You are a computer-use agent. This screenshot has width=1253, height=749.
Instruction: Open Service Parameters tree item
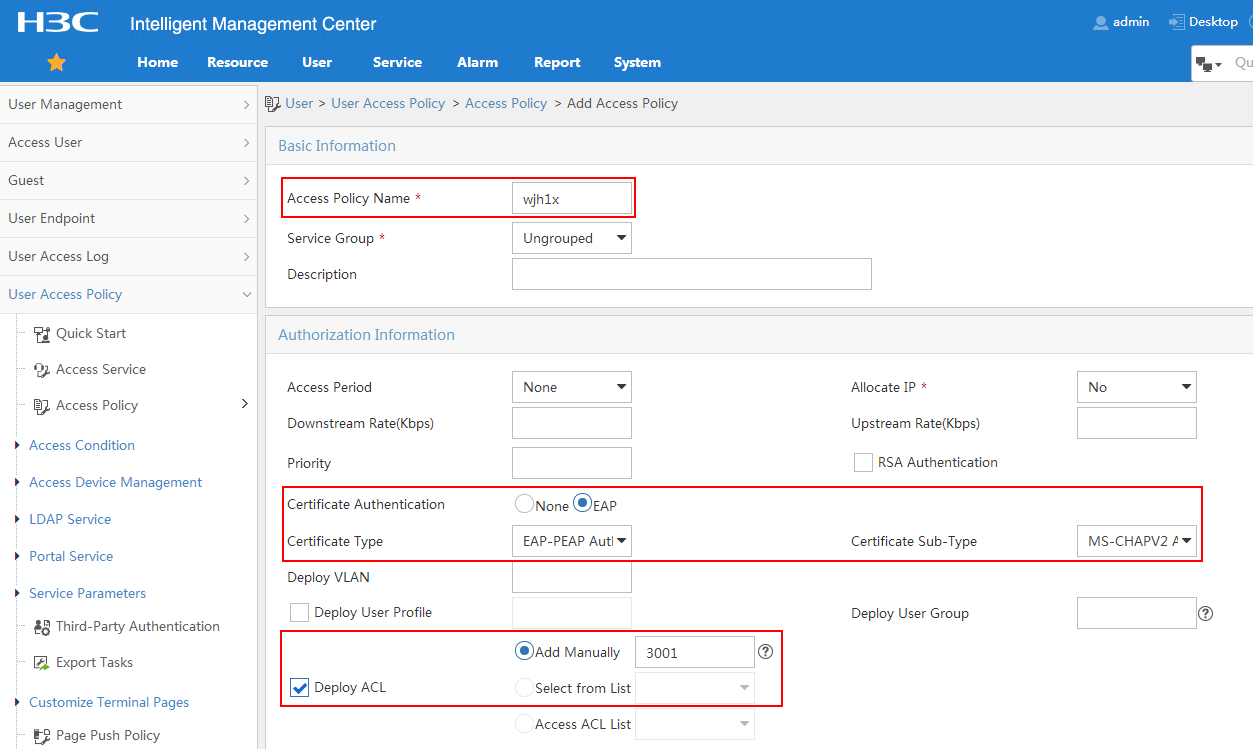(x=87, y=593)
